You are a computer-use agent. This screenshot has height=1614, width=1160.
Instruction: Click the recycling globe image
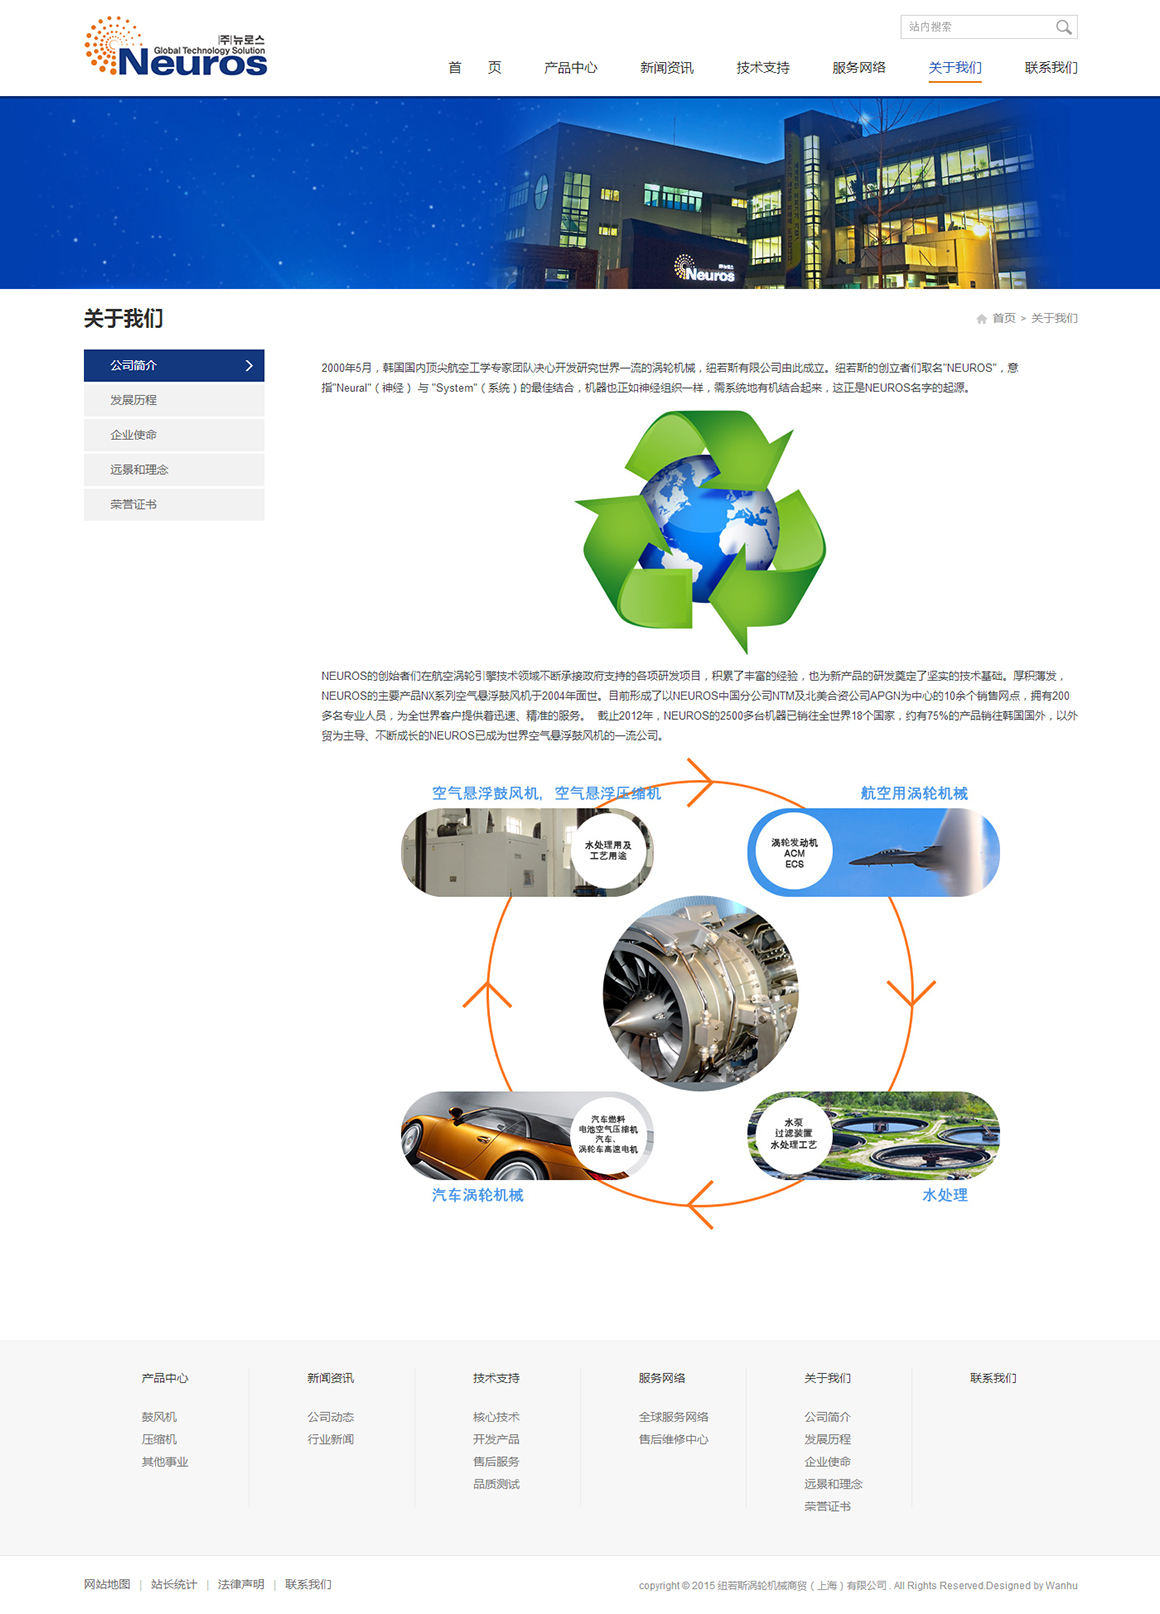click(700, 530)
